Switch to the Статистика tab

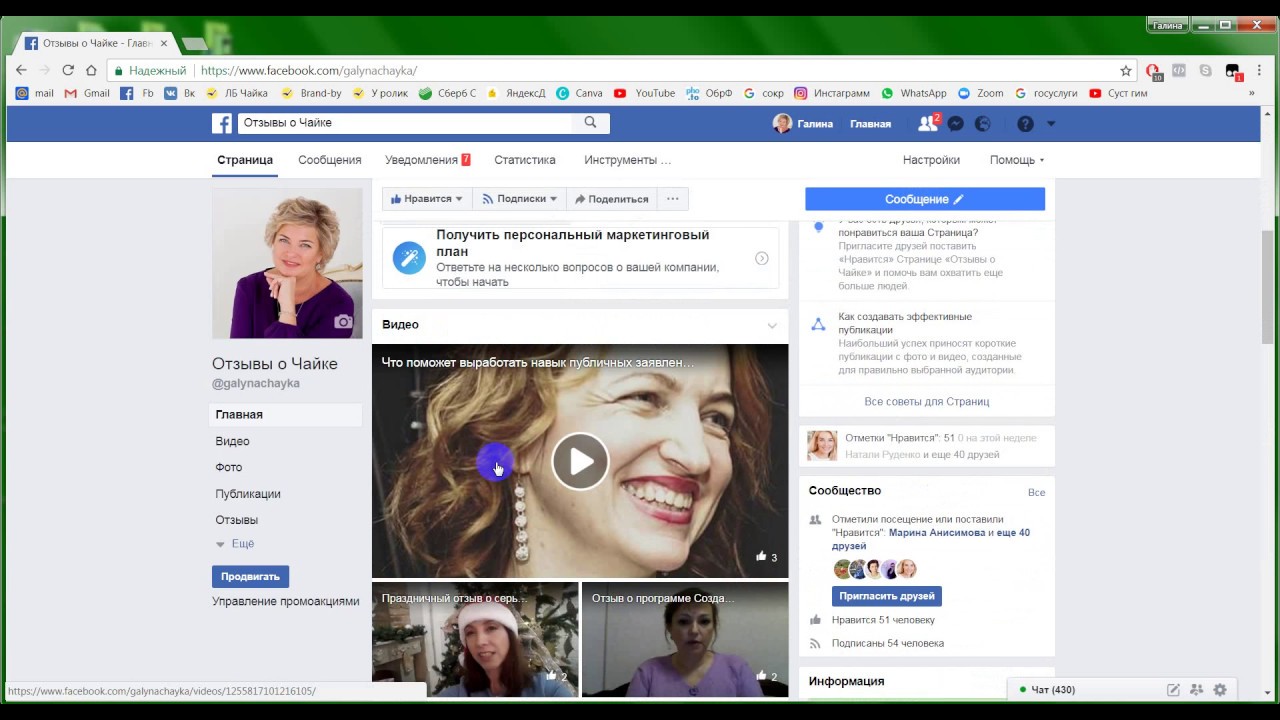click(524, 160)
